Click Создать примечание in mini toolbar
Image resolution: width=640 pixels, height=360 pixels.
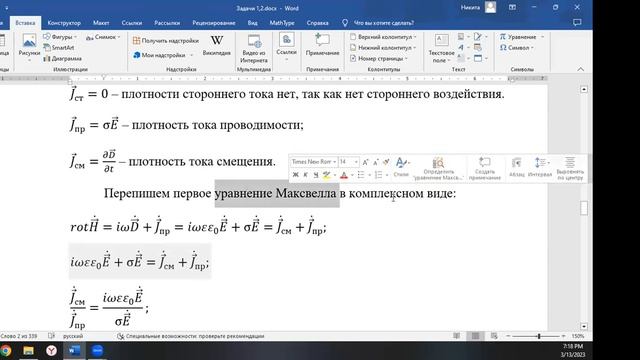point(484,169)
